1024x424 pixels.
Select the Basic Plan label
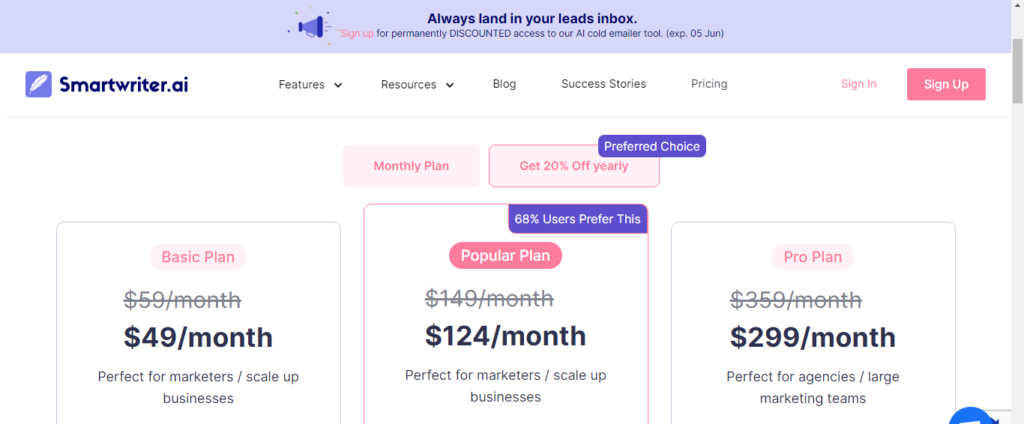tap(198, 257)
